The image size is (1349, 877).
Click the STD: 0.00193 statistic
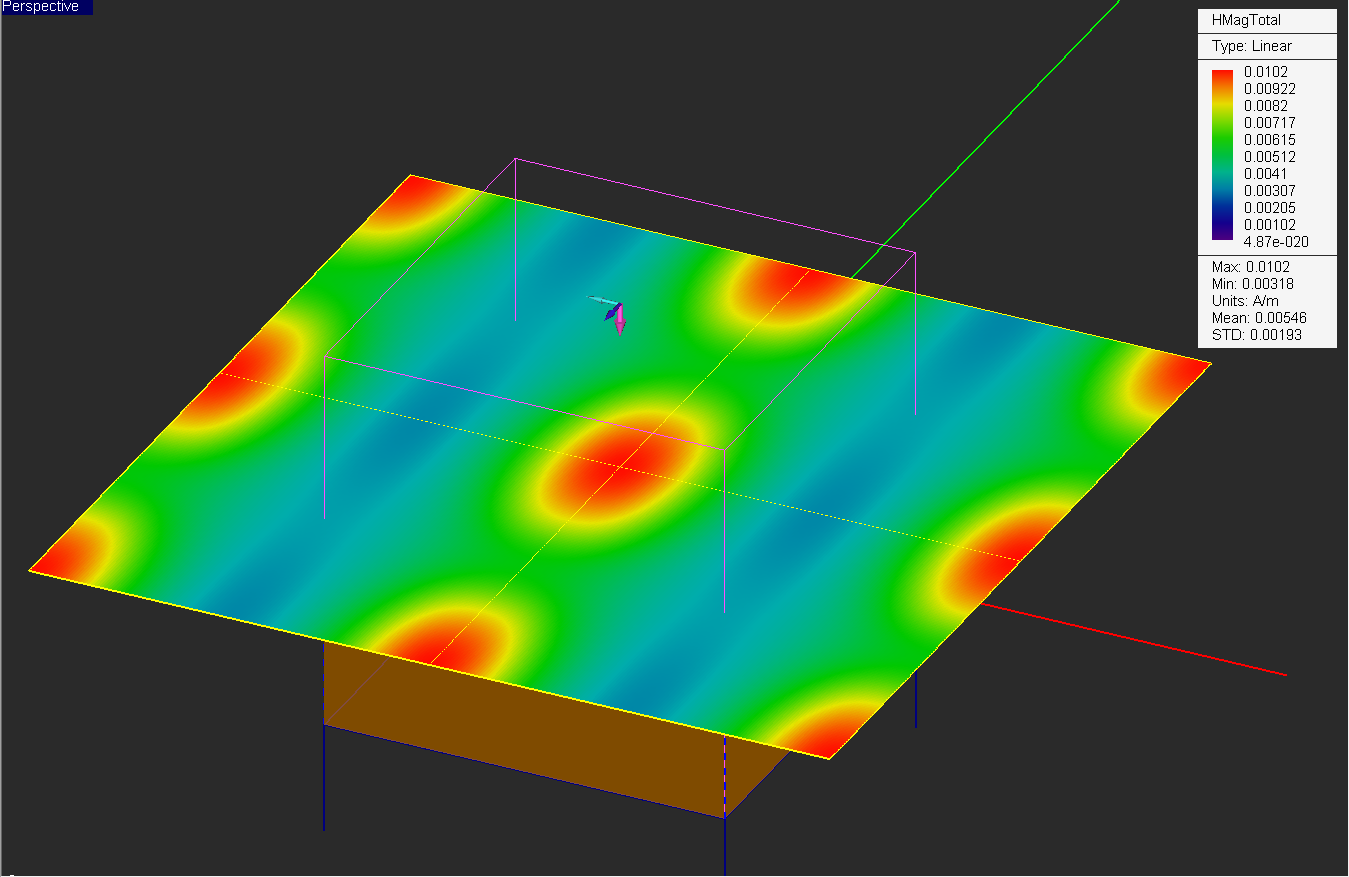[1257, 335]
